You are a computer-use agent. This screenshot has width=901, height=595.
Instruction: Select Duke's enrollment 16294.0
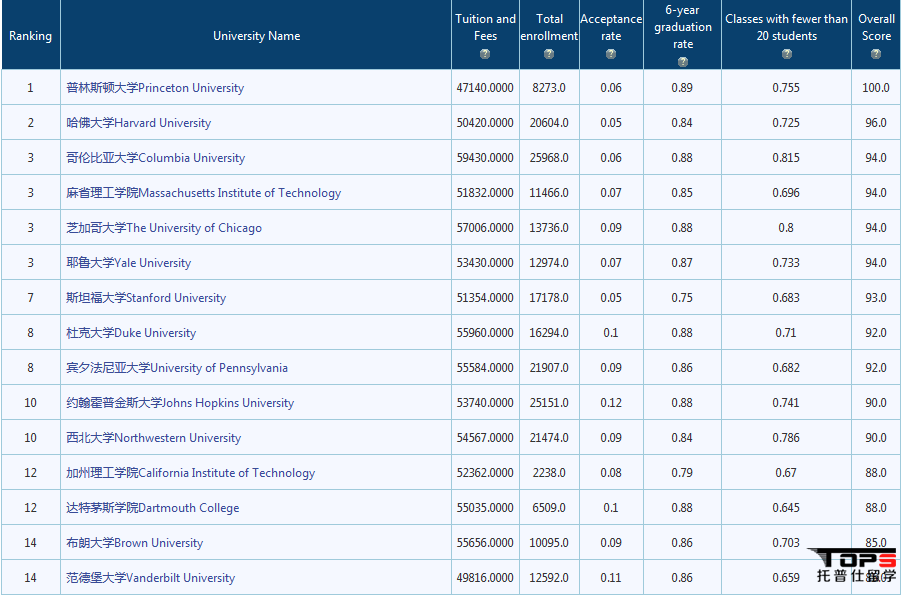(x=549, y=333)
